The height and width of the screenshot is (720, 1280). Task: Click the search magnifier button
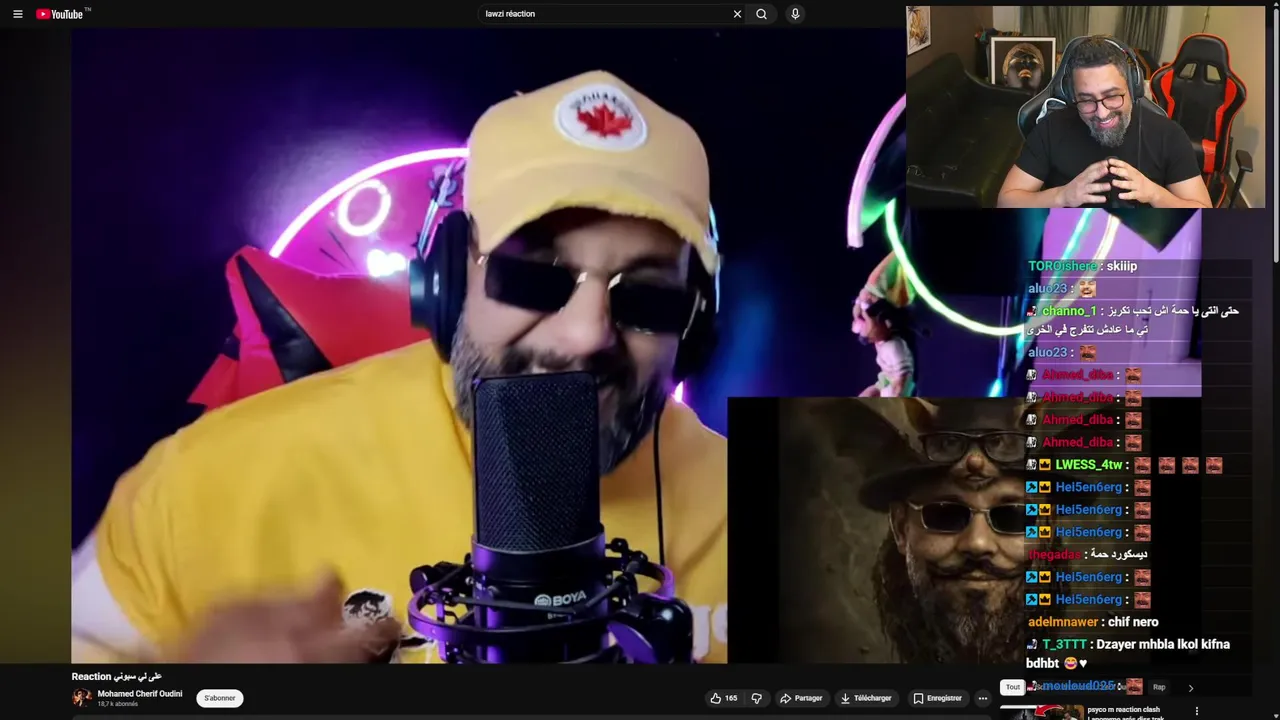tap(762, 14)
